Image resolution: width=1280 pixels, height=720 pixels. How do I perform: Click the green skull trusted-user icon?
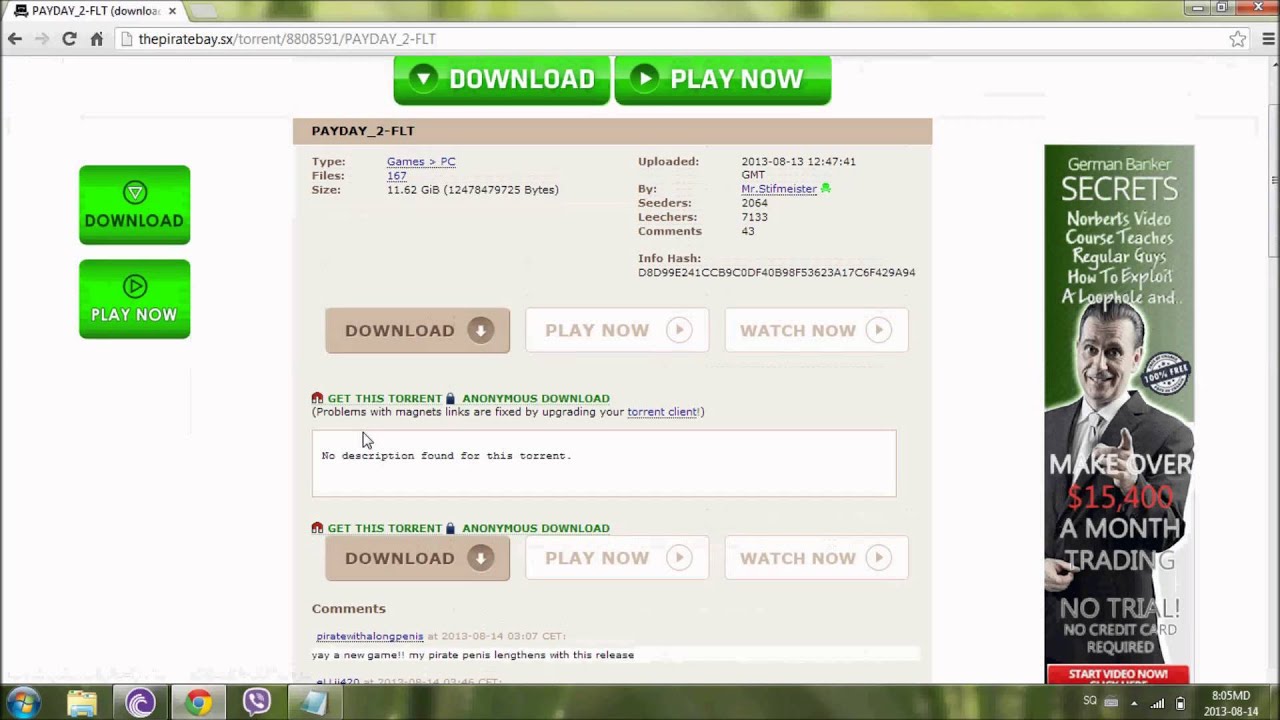click(826, 188)
